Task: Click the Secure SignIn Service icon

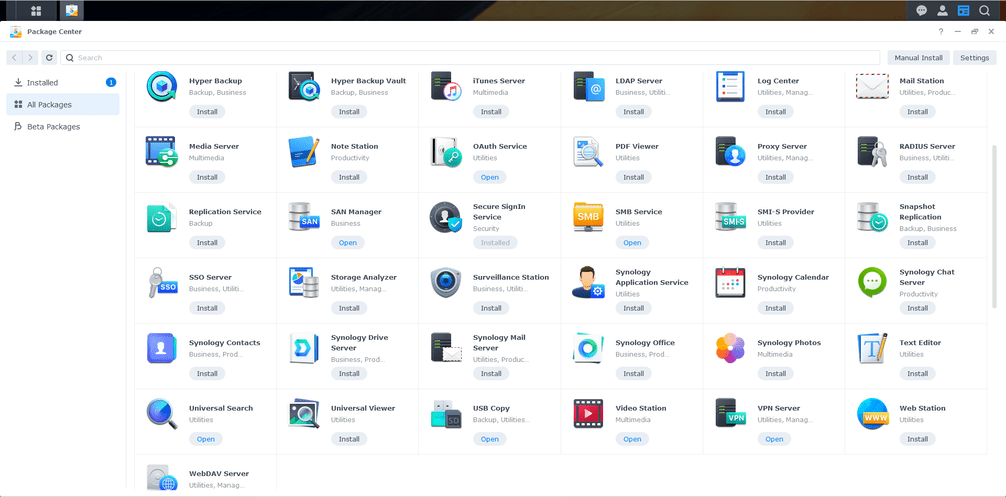Action: click(x=446, y=217)
